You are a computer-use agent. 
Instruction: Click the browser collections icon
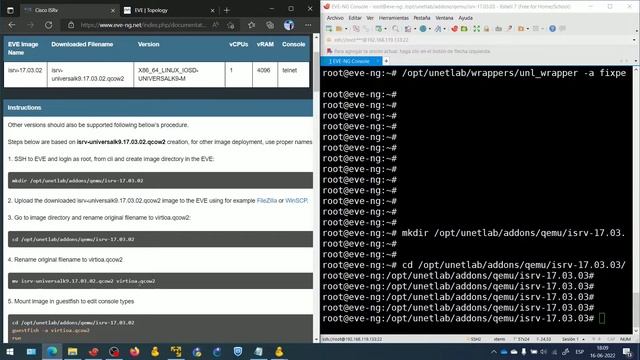(x=270, y=25)
